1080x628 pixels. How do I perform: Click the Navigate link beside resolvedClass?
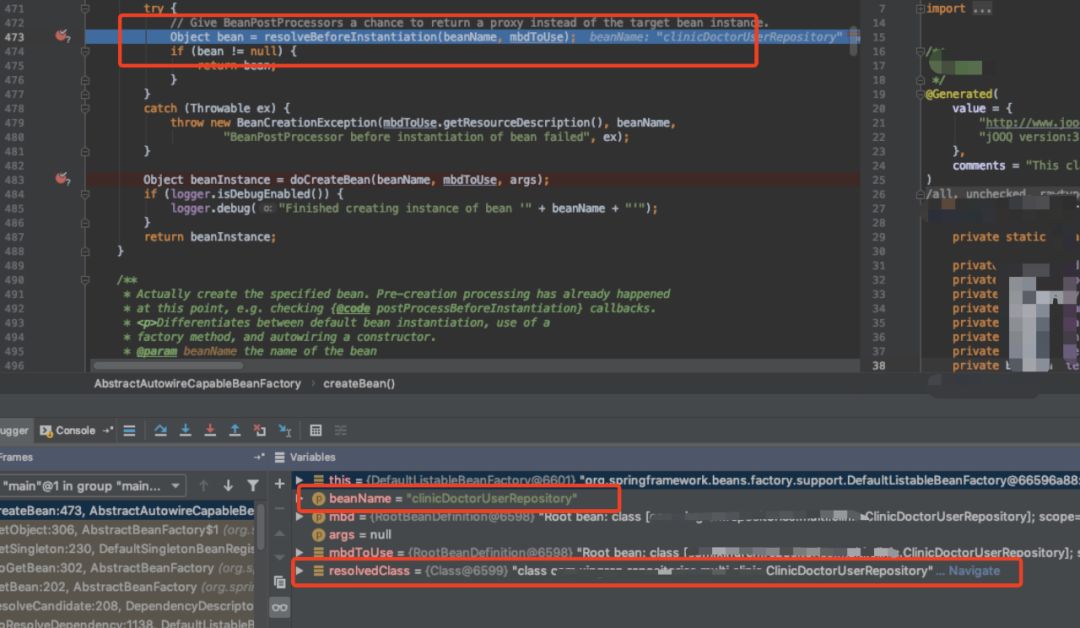tap(973, 571)
